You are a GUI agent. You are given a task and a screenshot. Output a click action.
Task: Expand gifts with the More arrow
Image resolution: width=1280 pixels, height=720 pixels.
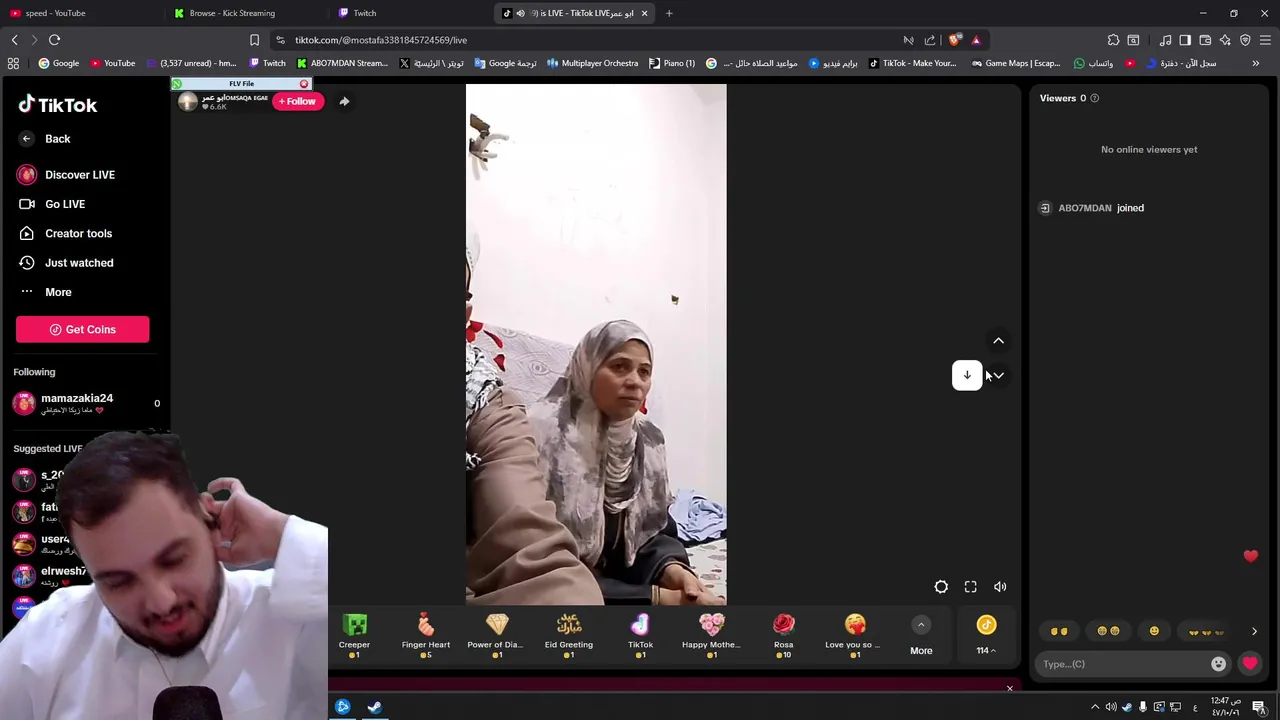tap(921, 625)
